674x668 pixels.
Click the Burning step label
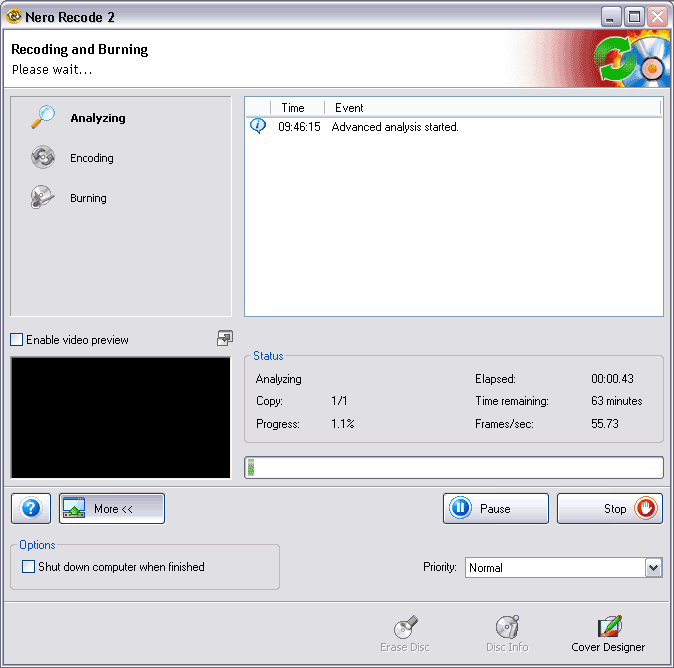pos(89,198)
